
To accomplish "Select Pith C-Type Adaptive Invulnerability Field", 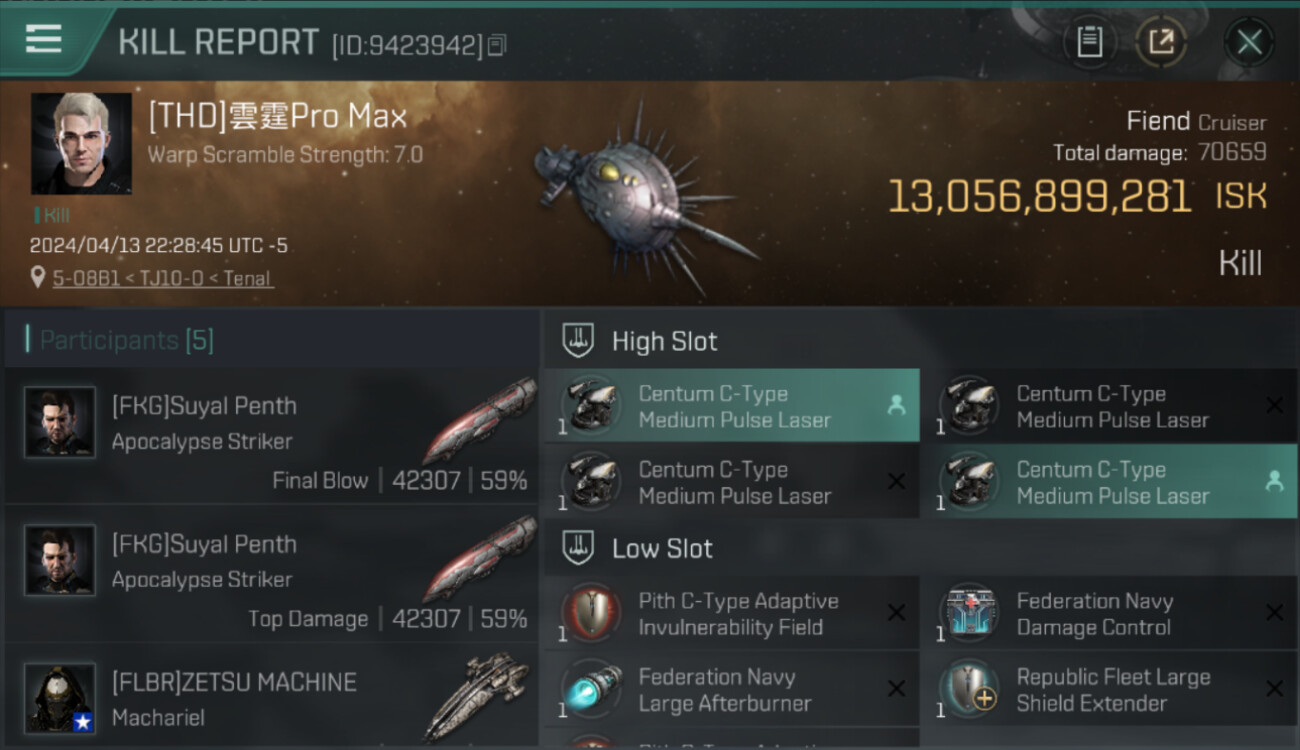I will pos(732,613).
